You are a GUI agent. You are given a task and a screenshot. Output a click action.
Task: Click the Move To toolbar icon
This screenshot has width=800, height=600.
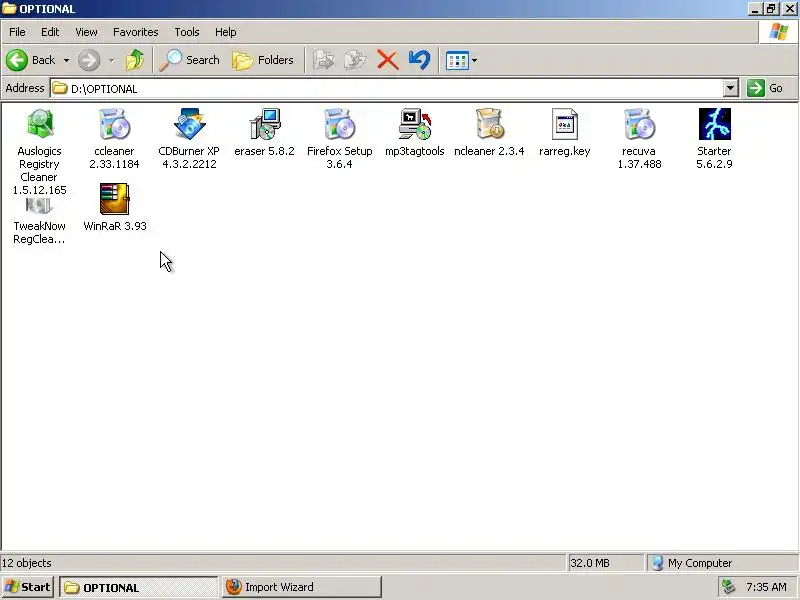(323, 60)
